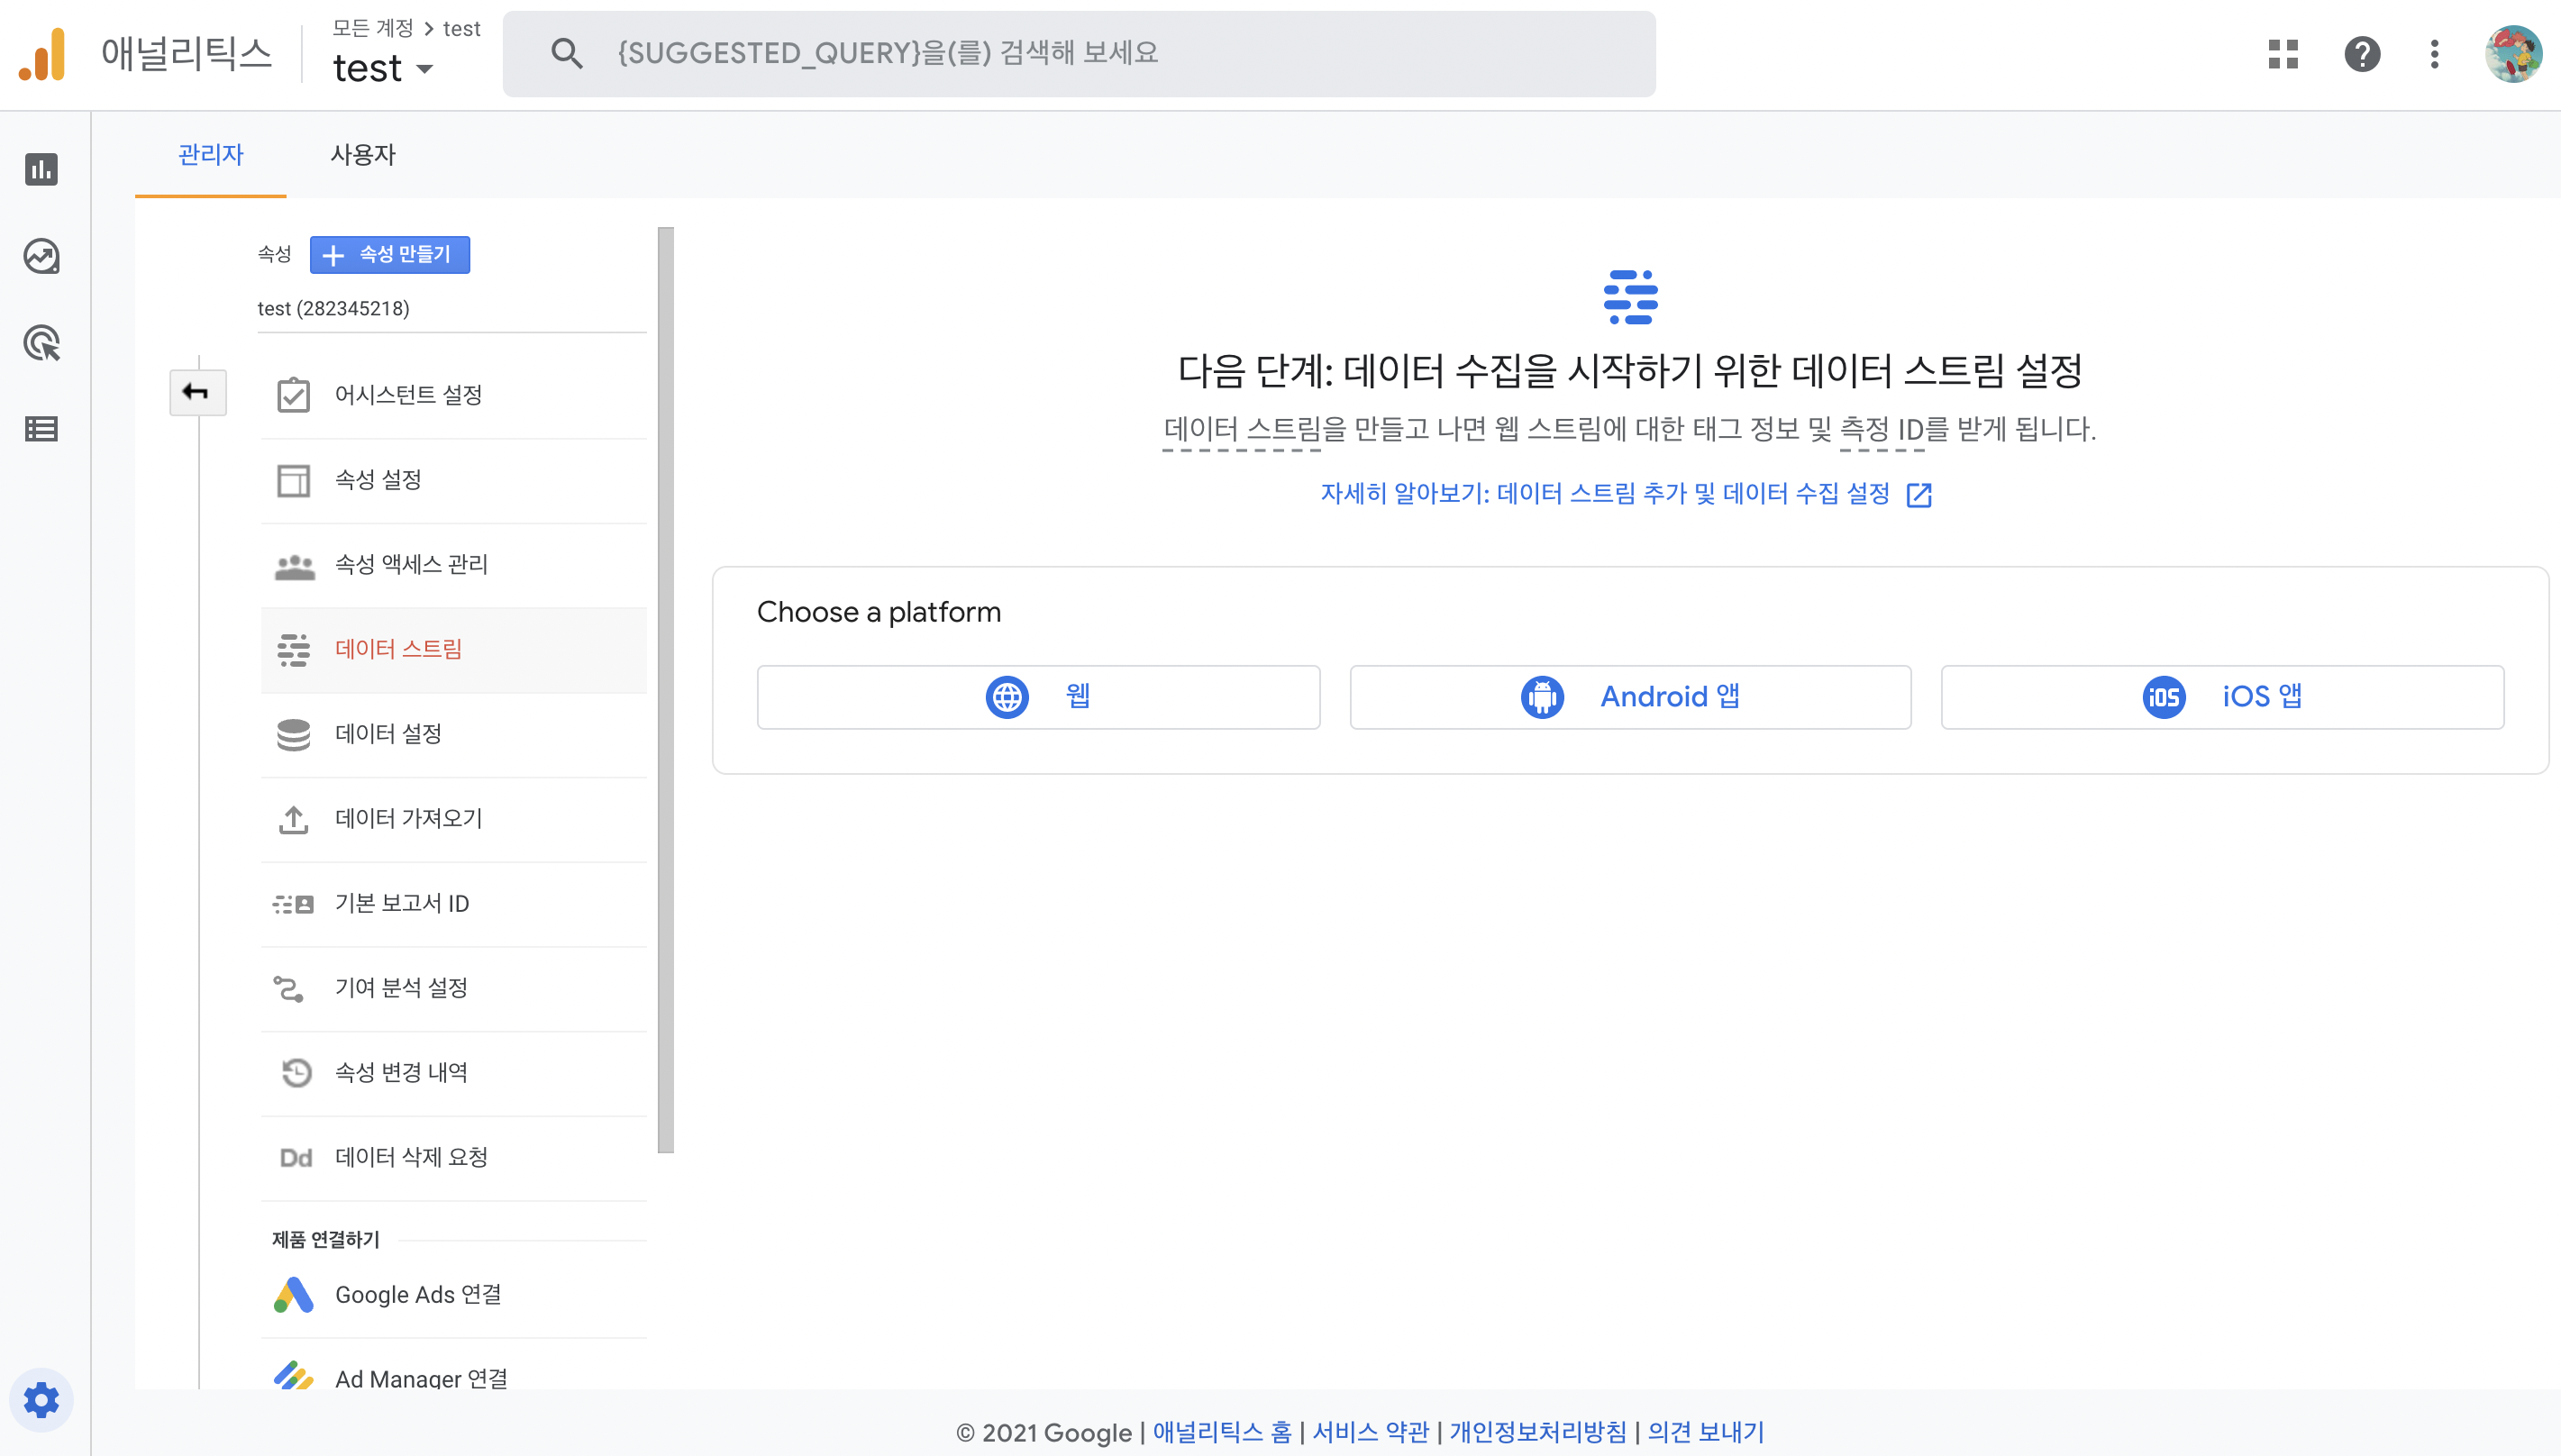Open the help question mark icon
Viewport: 2561px width, 1456px height.
(2362, 54)
